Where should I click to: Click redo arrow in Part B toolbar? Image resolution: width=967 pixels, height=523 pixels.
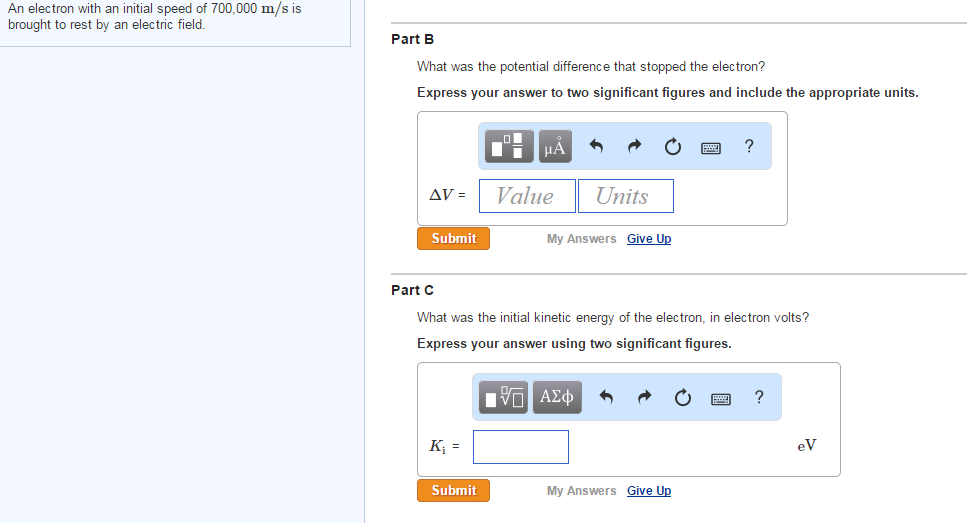(634, 148)
